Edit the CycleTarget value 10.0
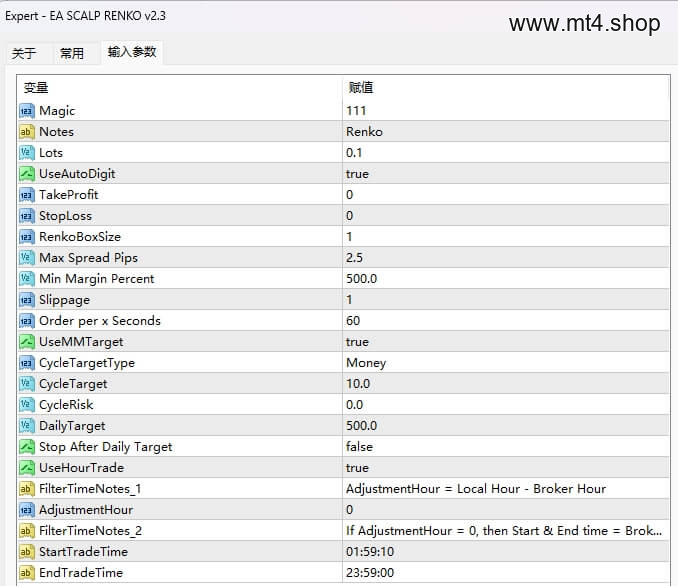 pyautogui.click(x=506, y=384)
